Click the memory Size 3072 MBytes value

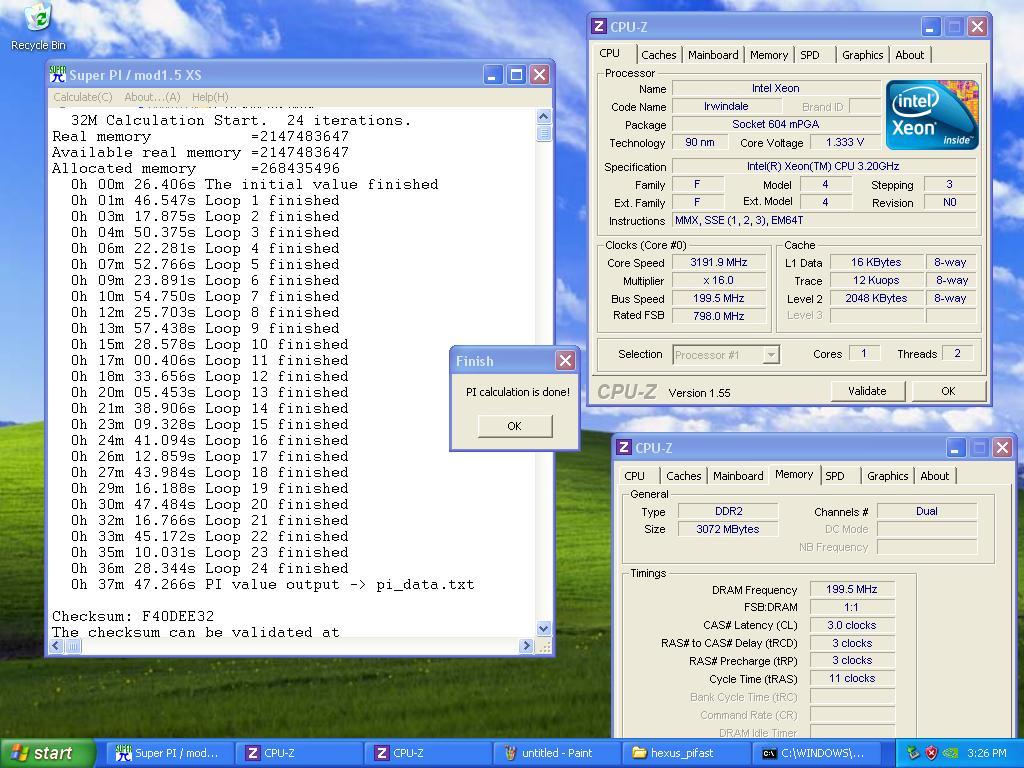coord(728,529)
